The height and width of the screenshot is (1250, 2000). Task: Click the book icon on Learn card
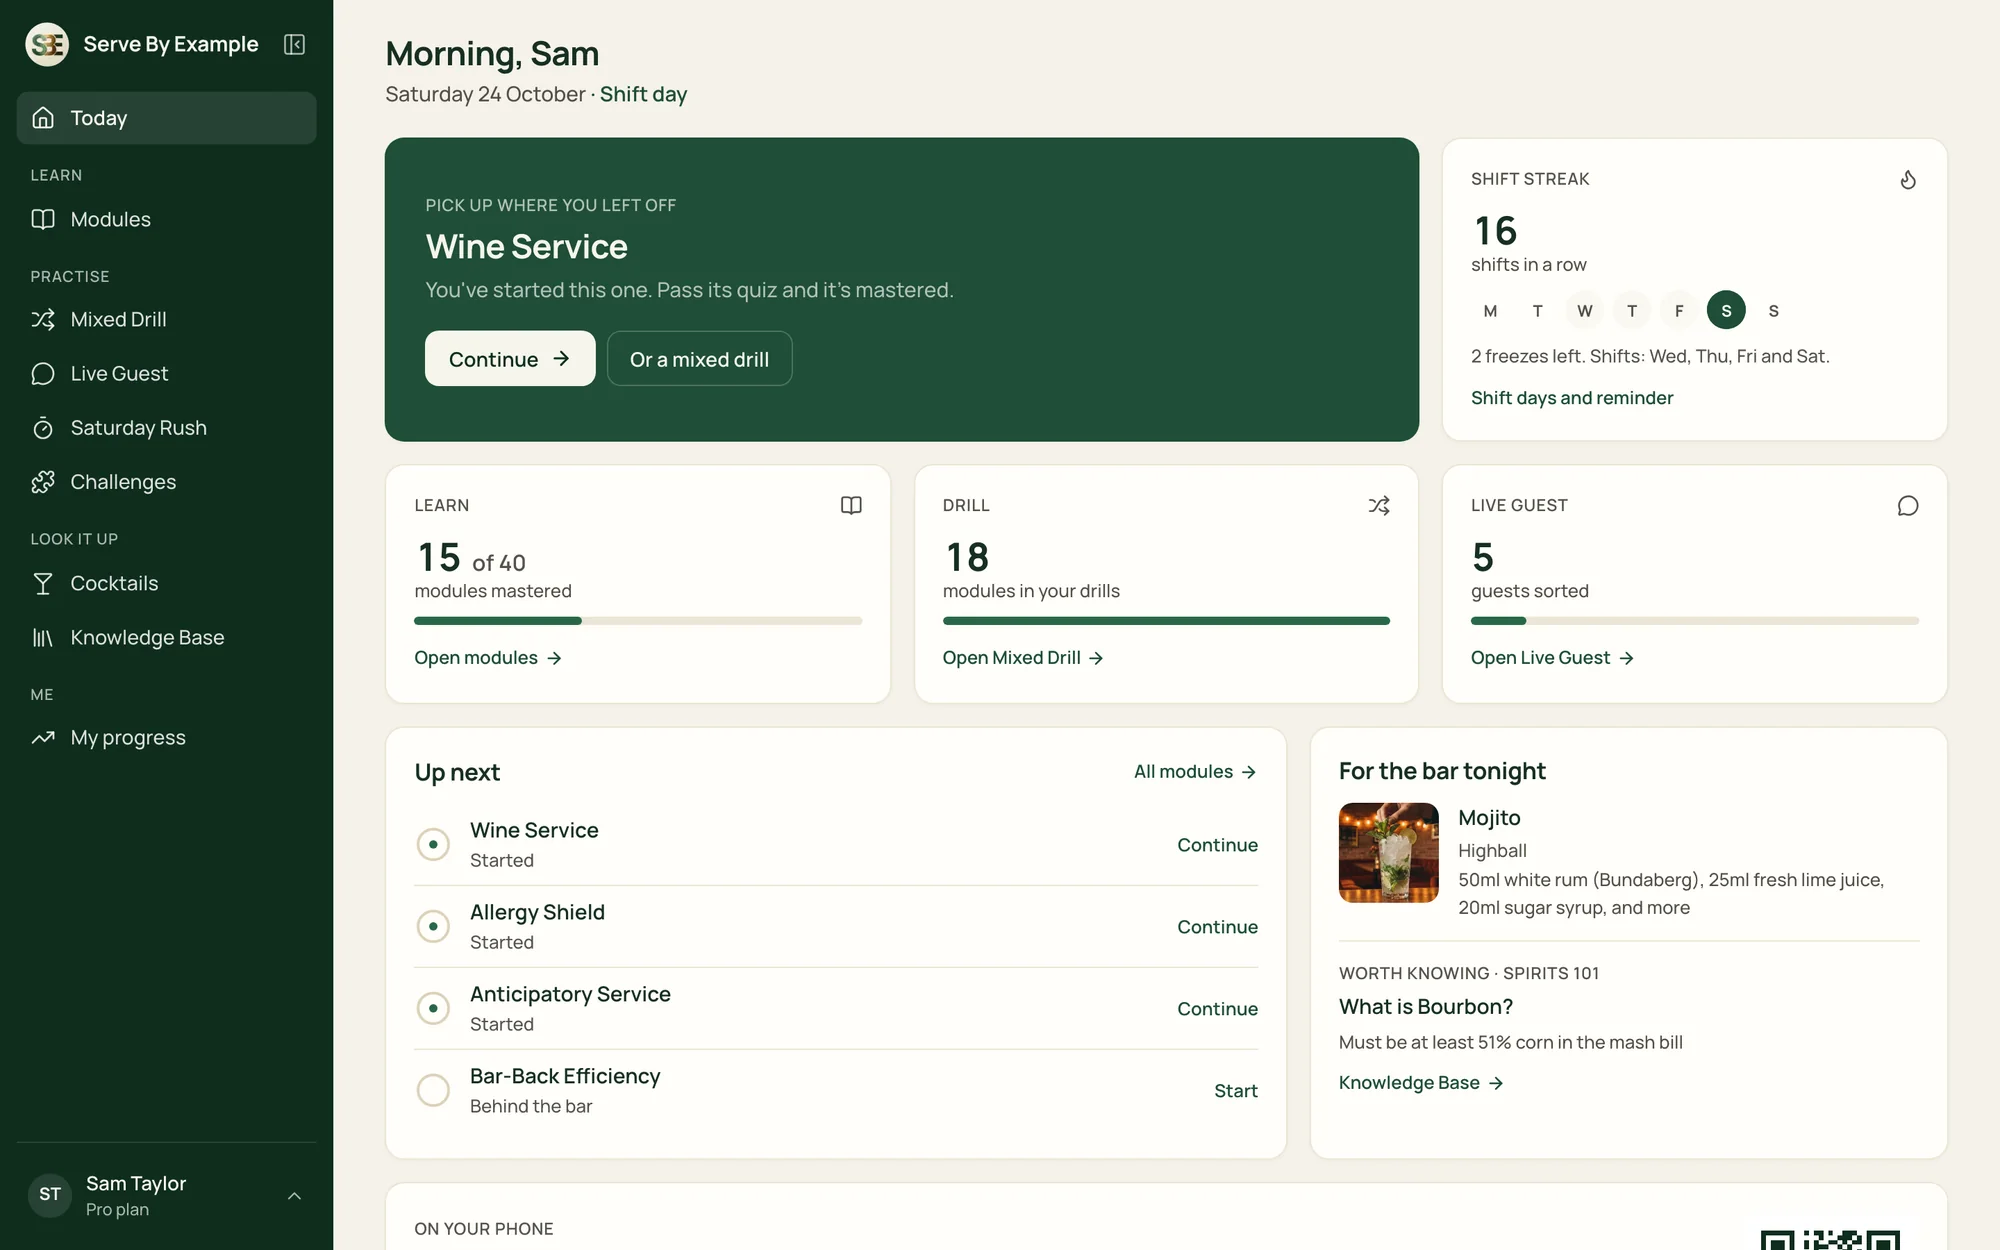click(x=851, y=506)
